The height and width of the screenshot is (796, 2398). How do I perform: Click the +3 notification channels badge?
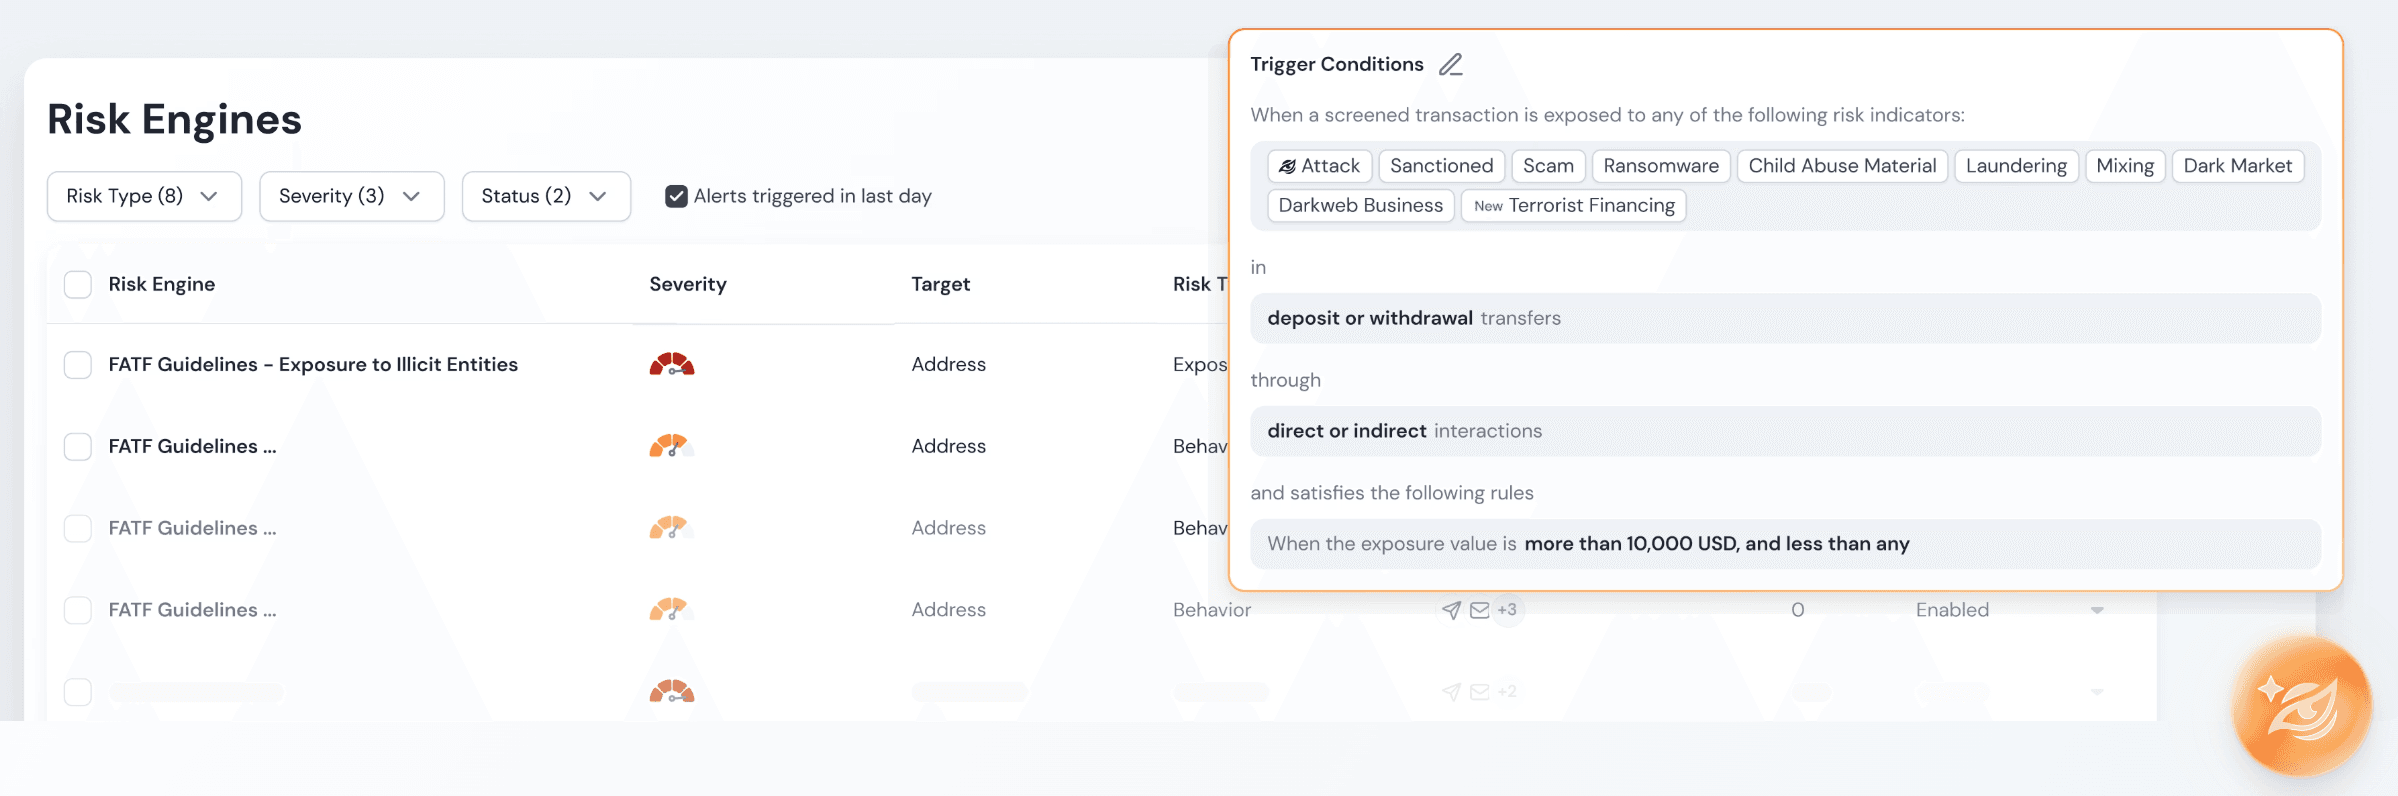point(1507,610)
